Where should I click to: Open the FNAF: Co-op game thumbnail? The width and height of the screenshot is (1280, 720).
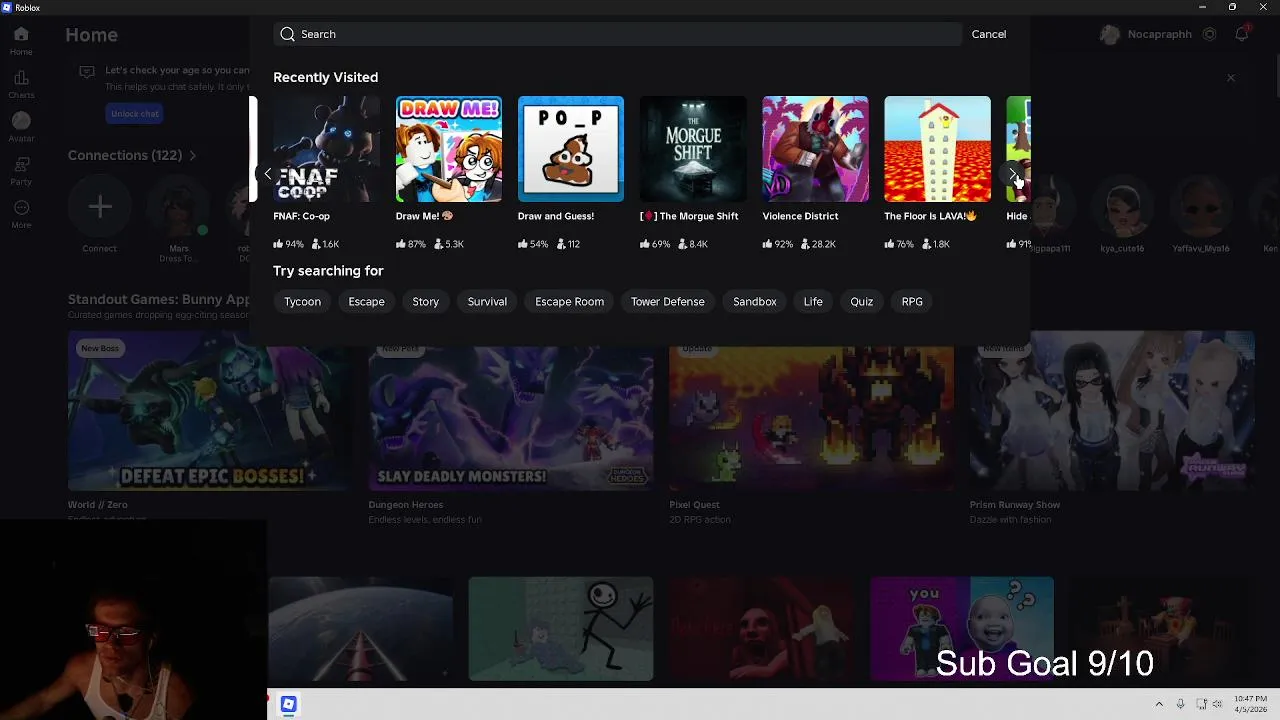click(326, 149)
